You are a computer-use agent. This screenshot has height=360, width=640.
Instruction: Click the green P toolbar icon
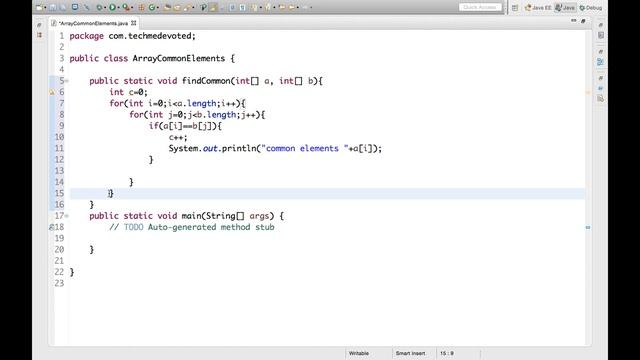pos(203,7)
